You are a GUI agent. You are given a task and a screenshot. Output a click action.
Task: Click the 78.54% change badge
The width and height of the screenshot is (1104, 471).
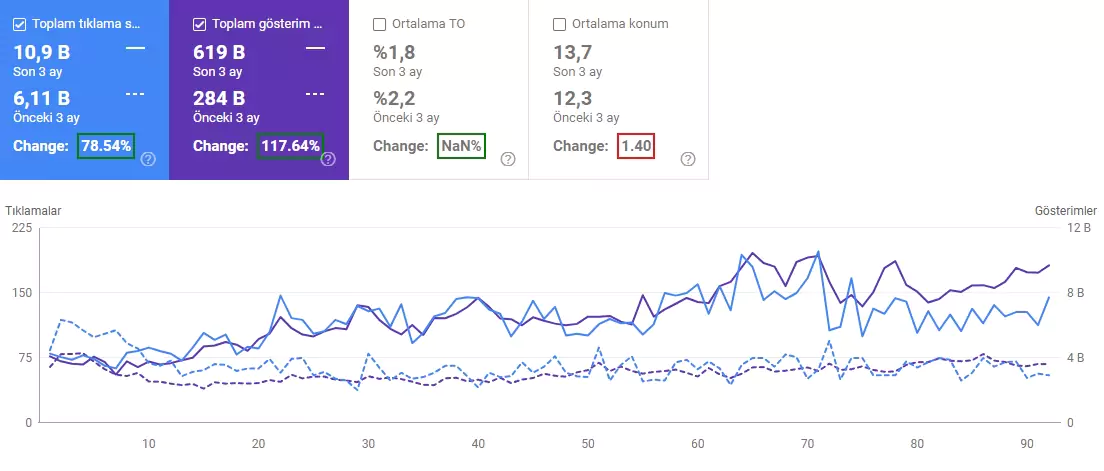coord(105,146)
